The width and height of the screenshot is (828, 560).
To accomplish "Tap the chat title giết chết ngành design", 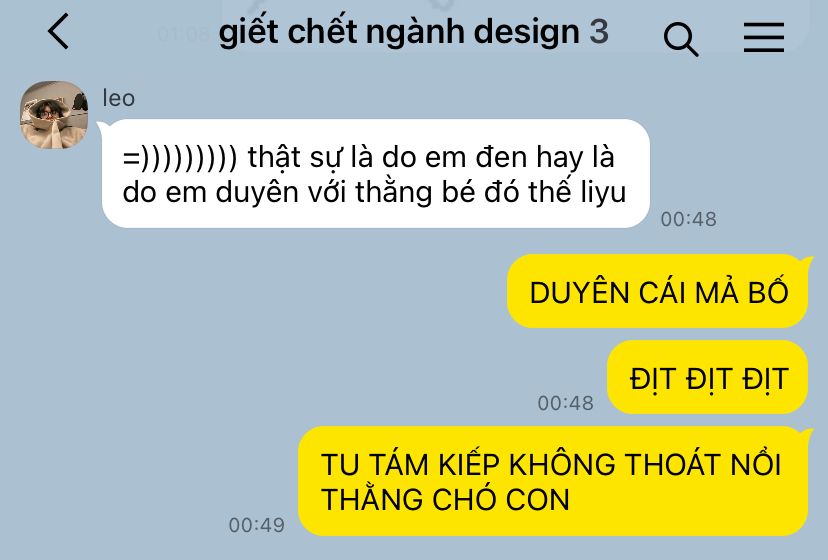I will pos(399,32).
